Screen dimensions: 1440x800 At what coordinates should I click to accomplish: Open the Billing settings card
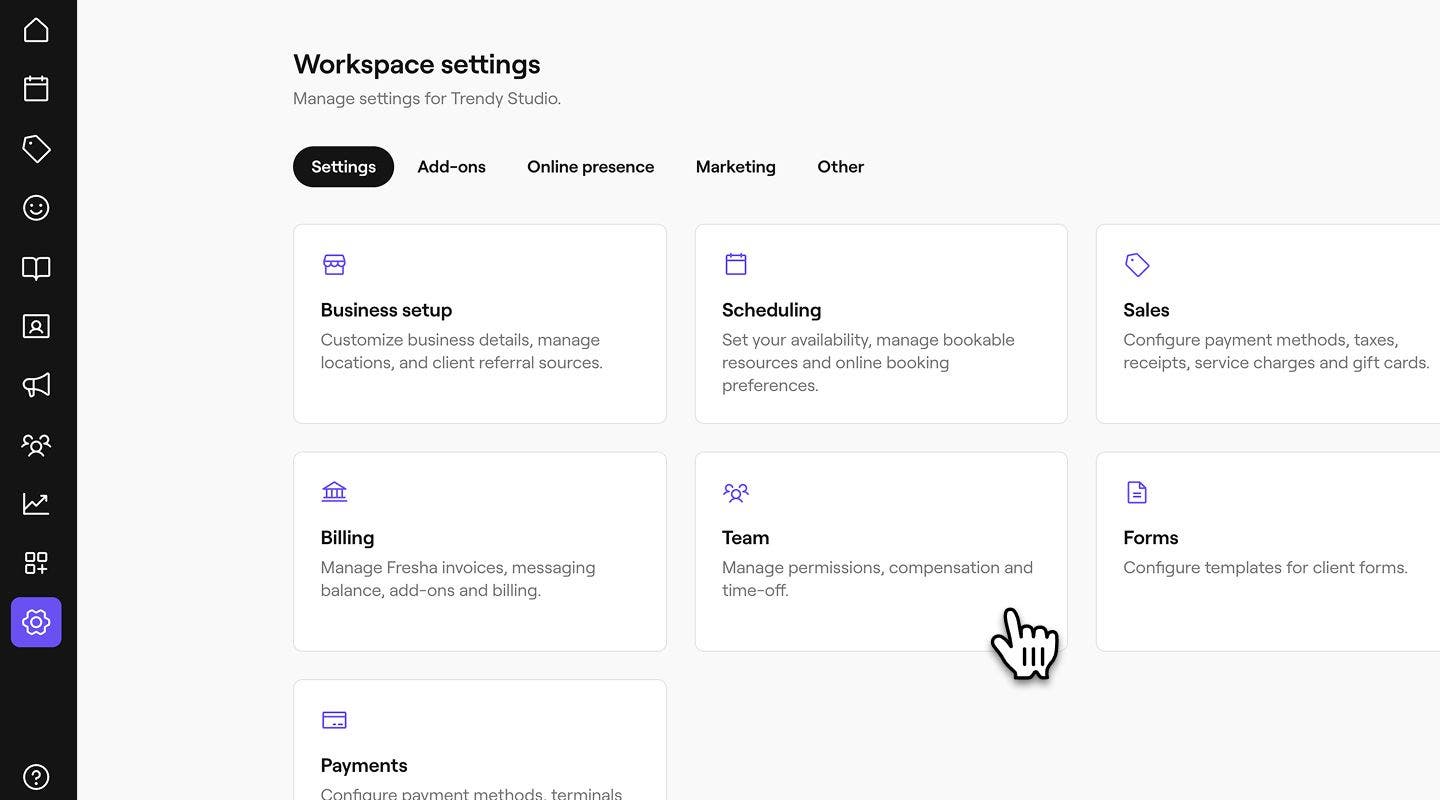click(x=479, y=552)
